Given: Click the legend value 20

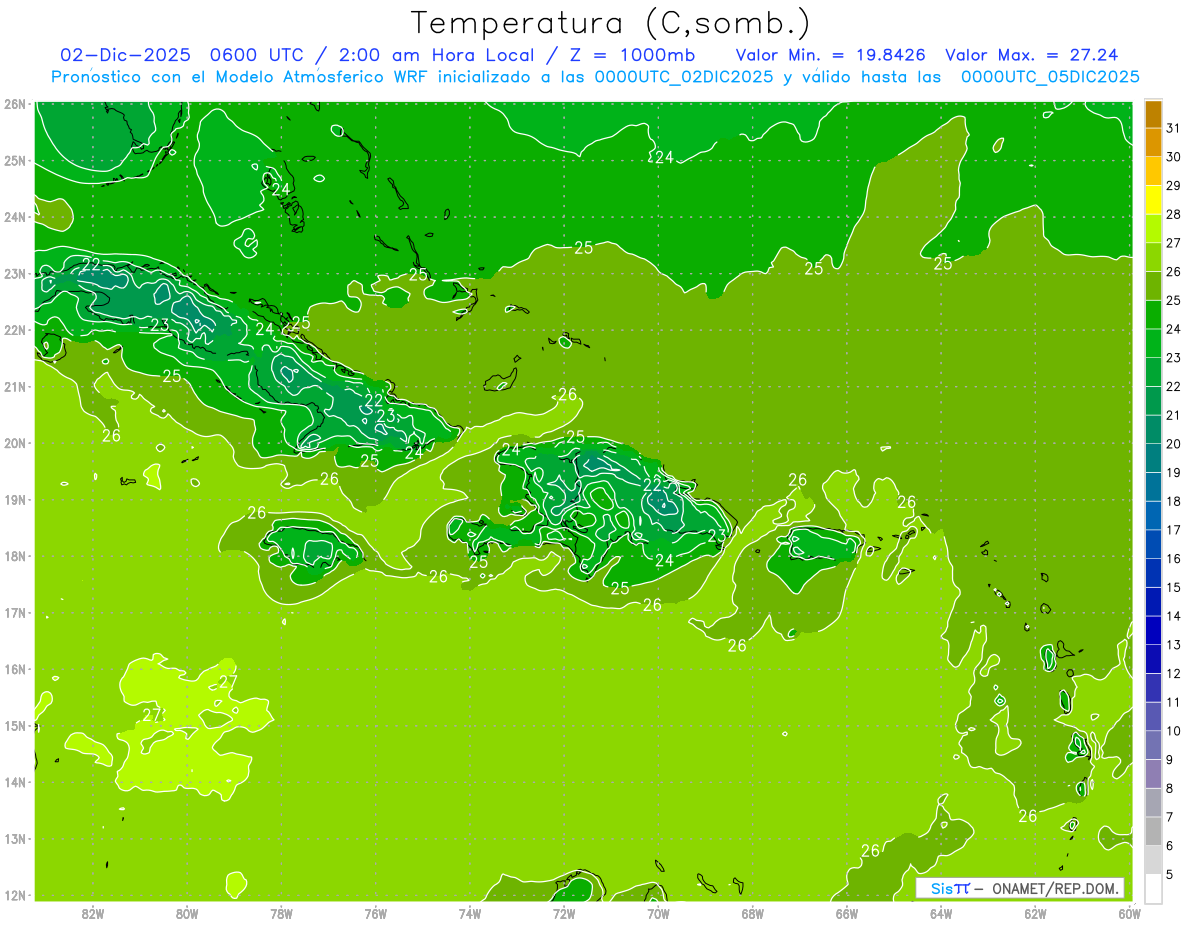Looking at the screenshot, I should [1174, 444].
